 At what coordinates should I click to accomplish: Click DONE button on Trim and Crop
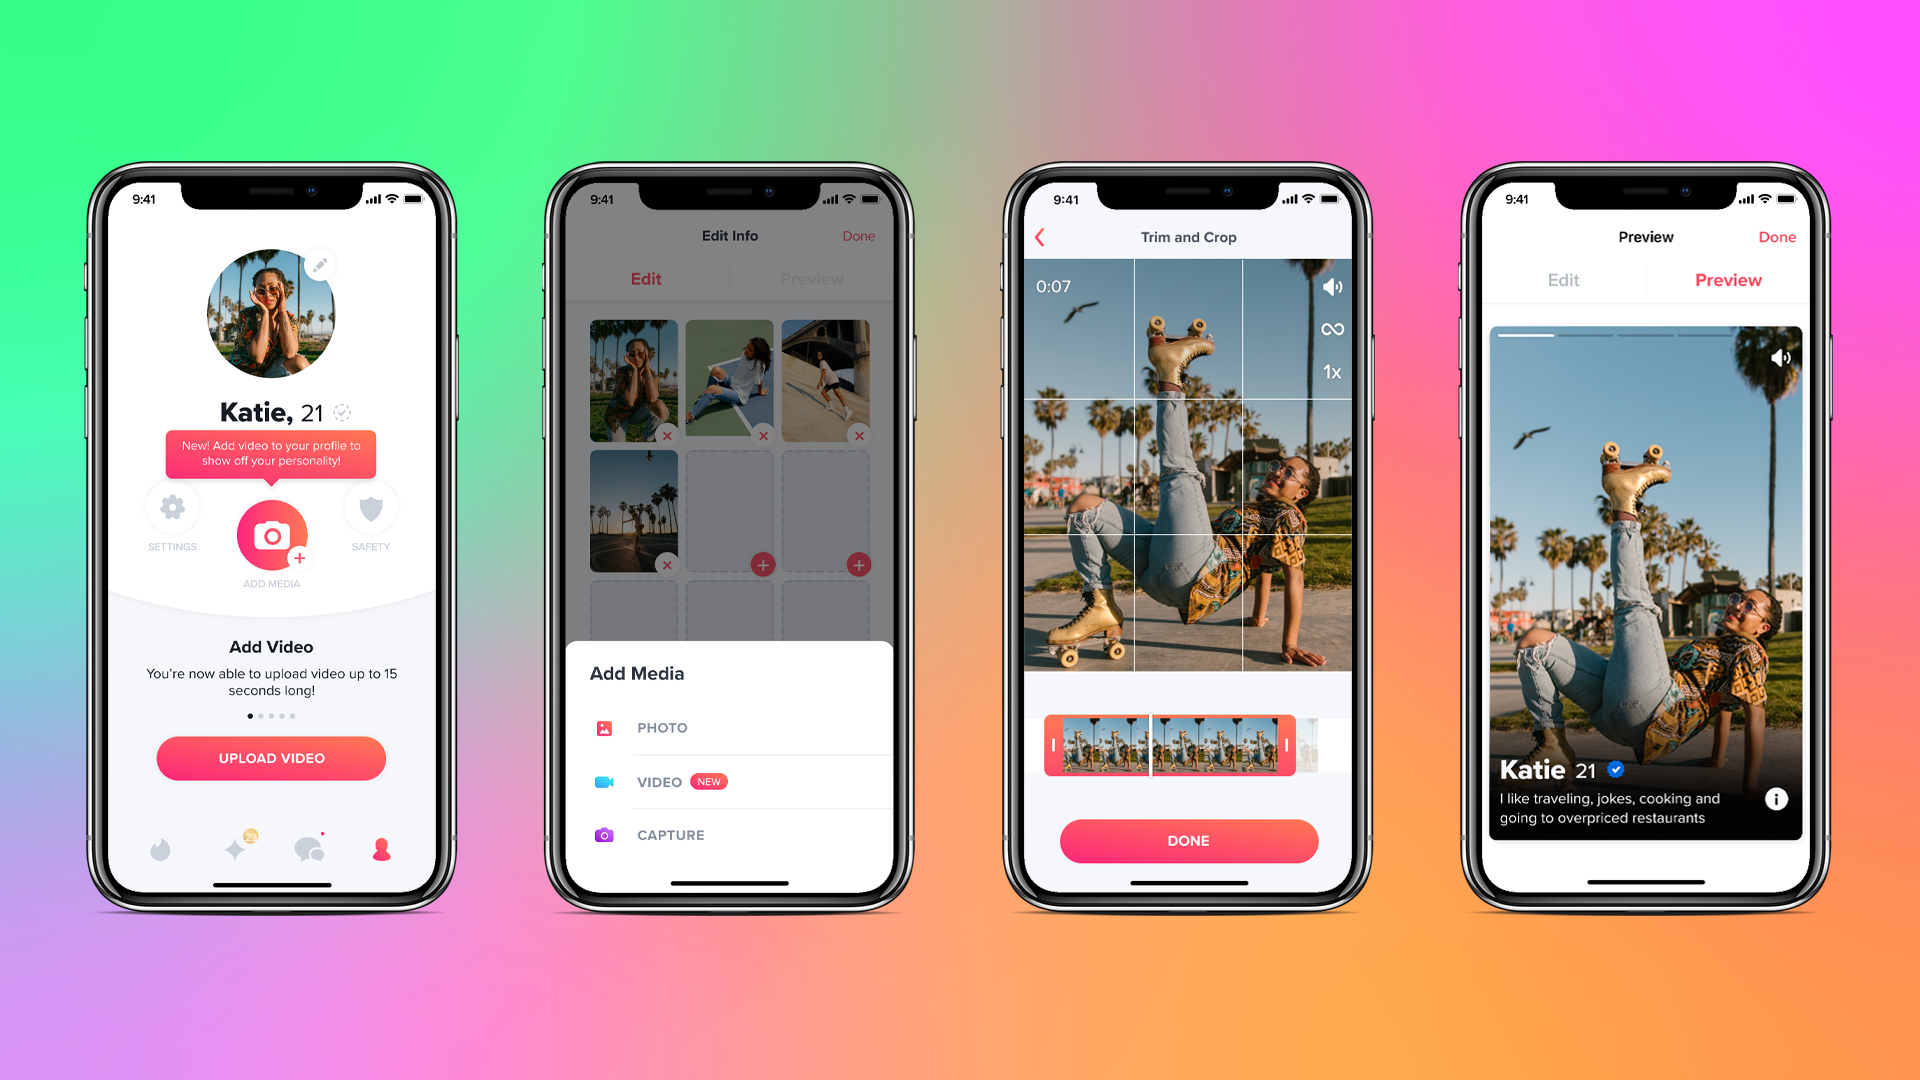tap(1187, 840)
